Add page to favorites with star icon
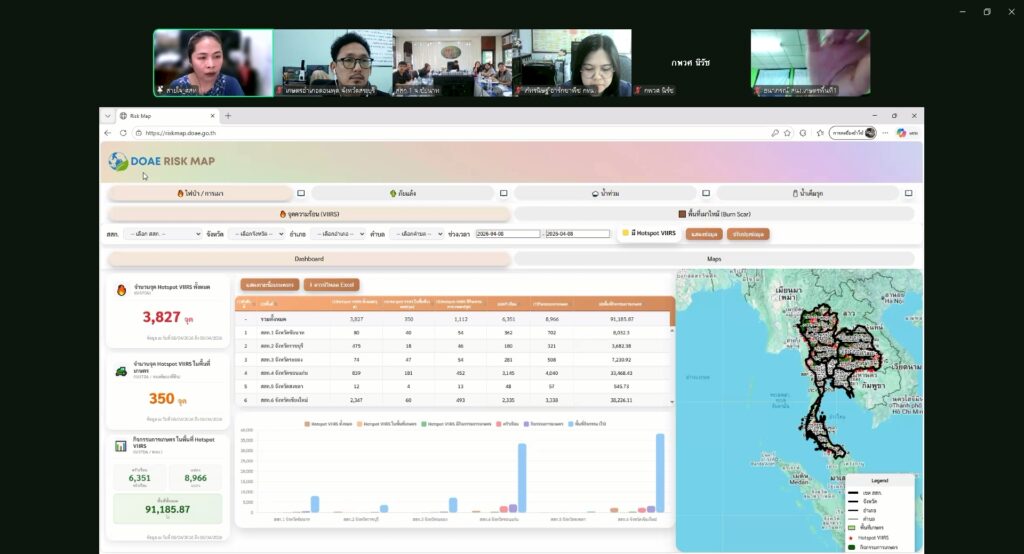This screenshot has height=554, width=1024. tap(787, 133)
